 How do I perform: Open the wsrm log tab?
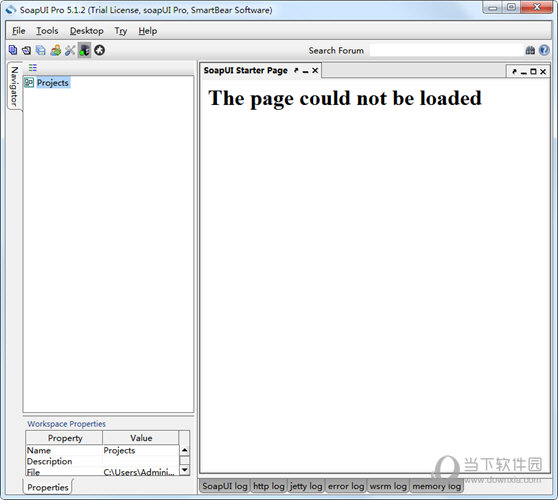coord(388,486)
